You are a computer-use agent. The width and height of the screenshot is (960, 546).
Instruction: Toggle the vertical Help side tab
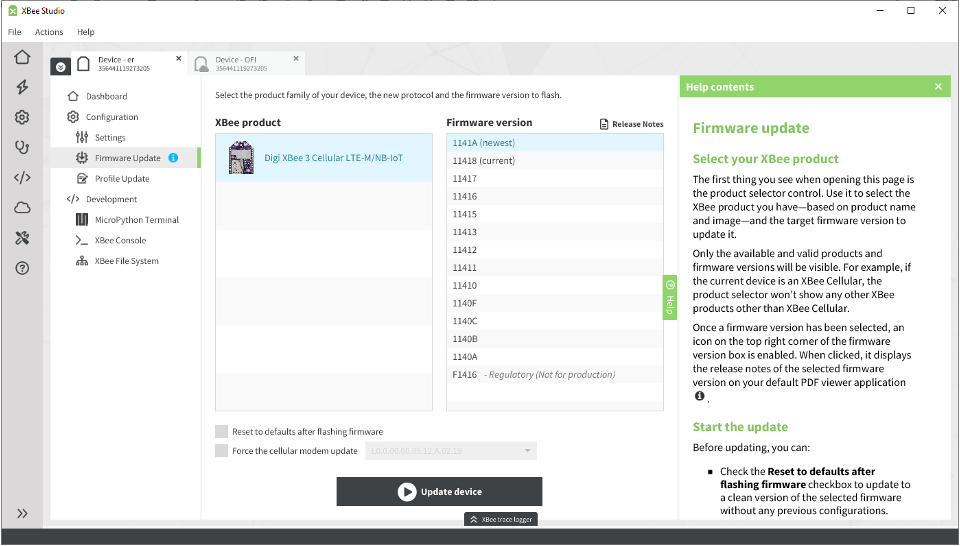670,297
